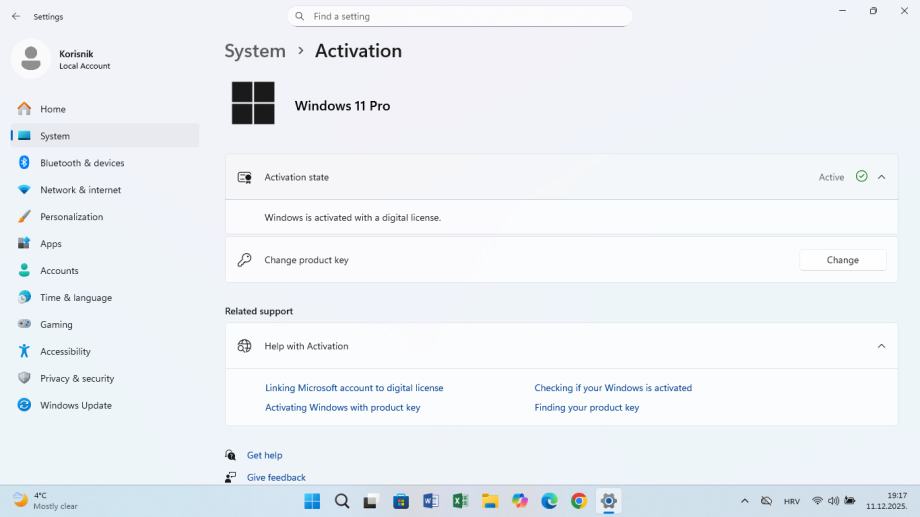This screenshot has height=517, width=920.
Task: Click the Give feedback link
Action: (276, 478)
